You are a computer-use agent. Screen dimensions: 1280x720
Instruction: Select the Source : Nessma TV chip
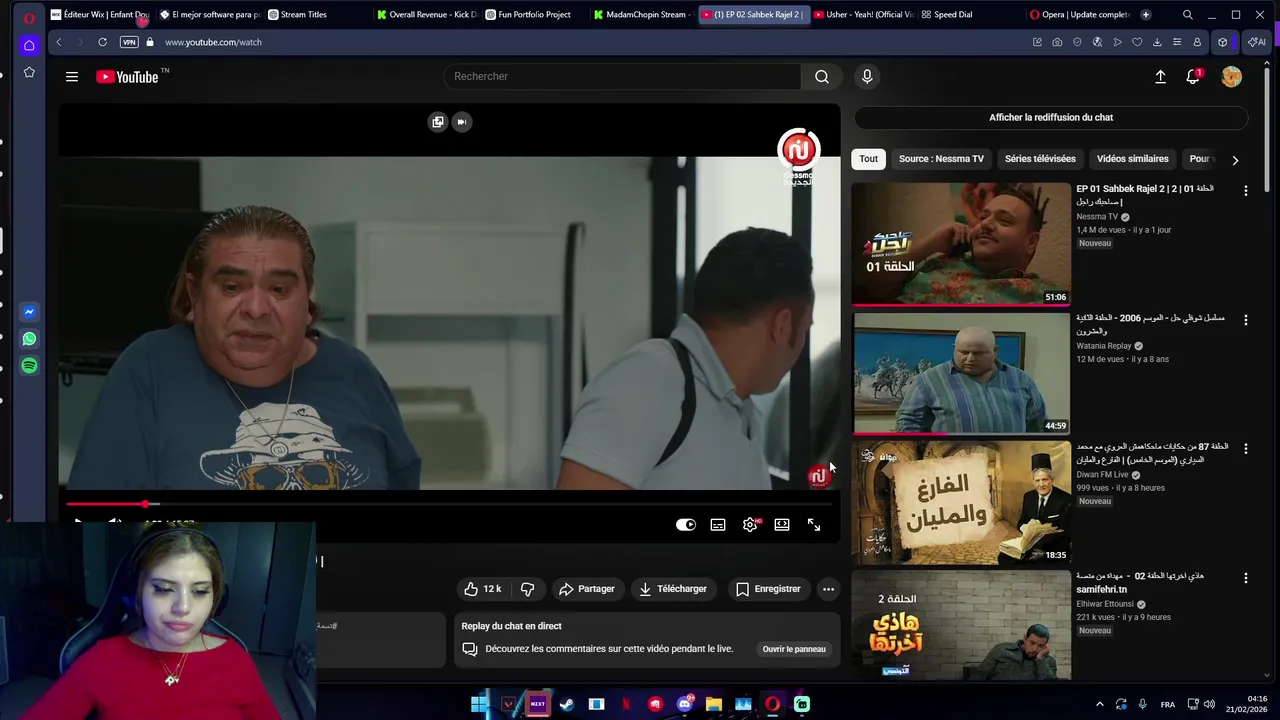coord(941,159)
